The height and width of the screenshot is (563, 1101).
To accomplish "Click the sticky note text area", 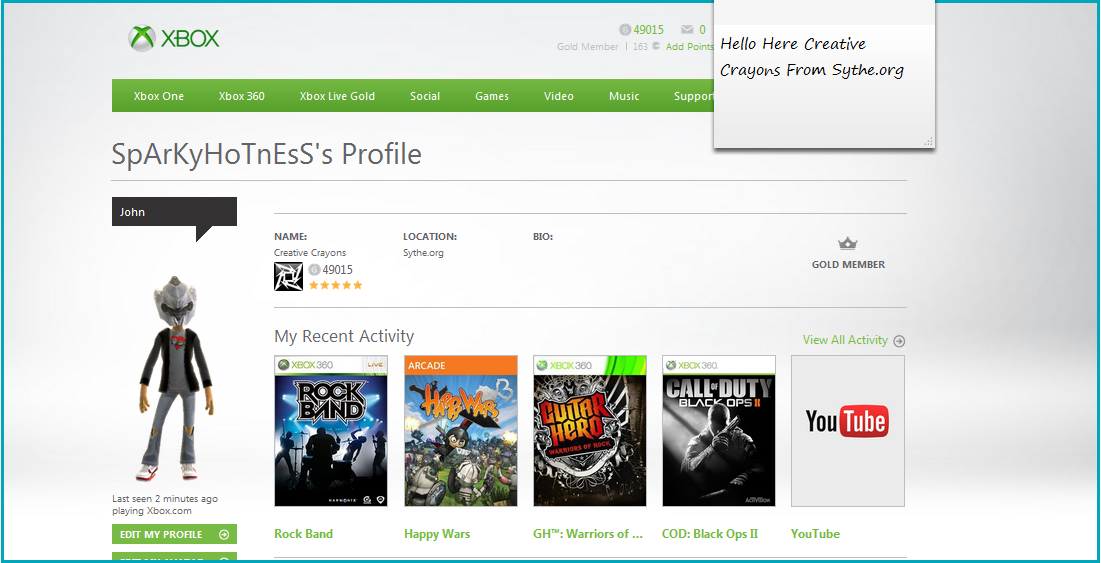I will coord(824,84).
